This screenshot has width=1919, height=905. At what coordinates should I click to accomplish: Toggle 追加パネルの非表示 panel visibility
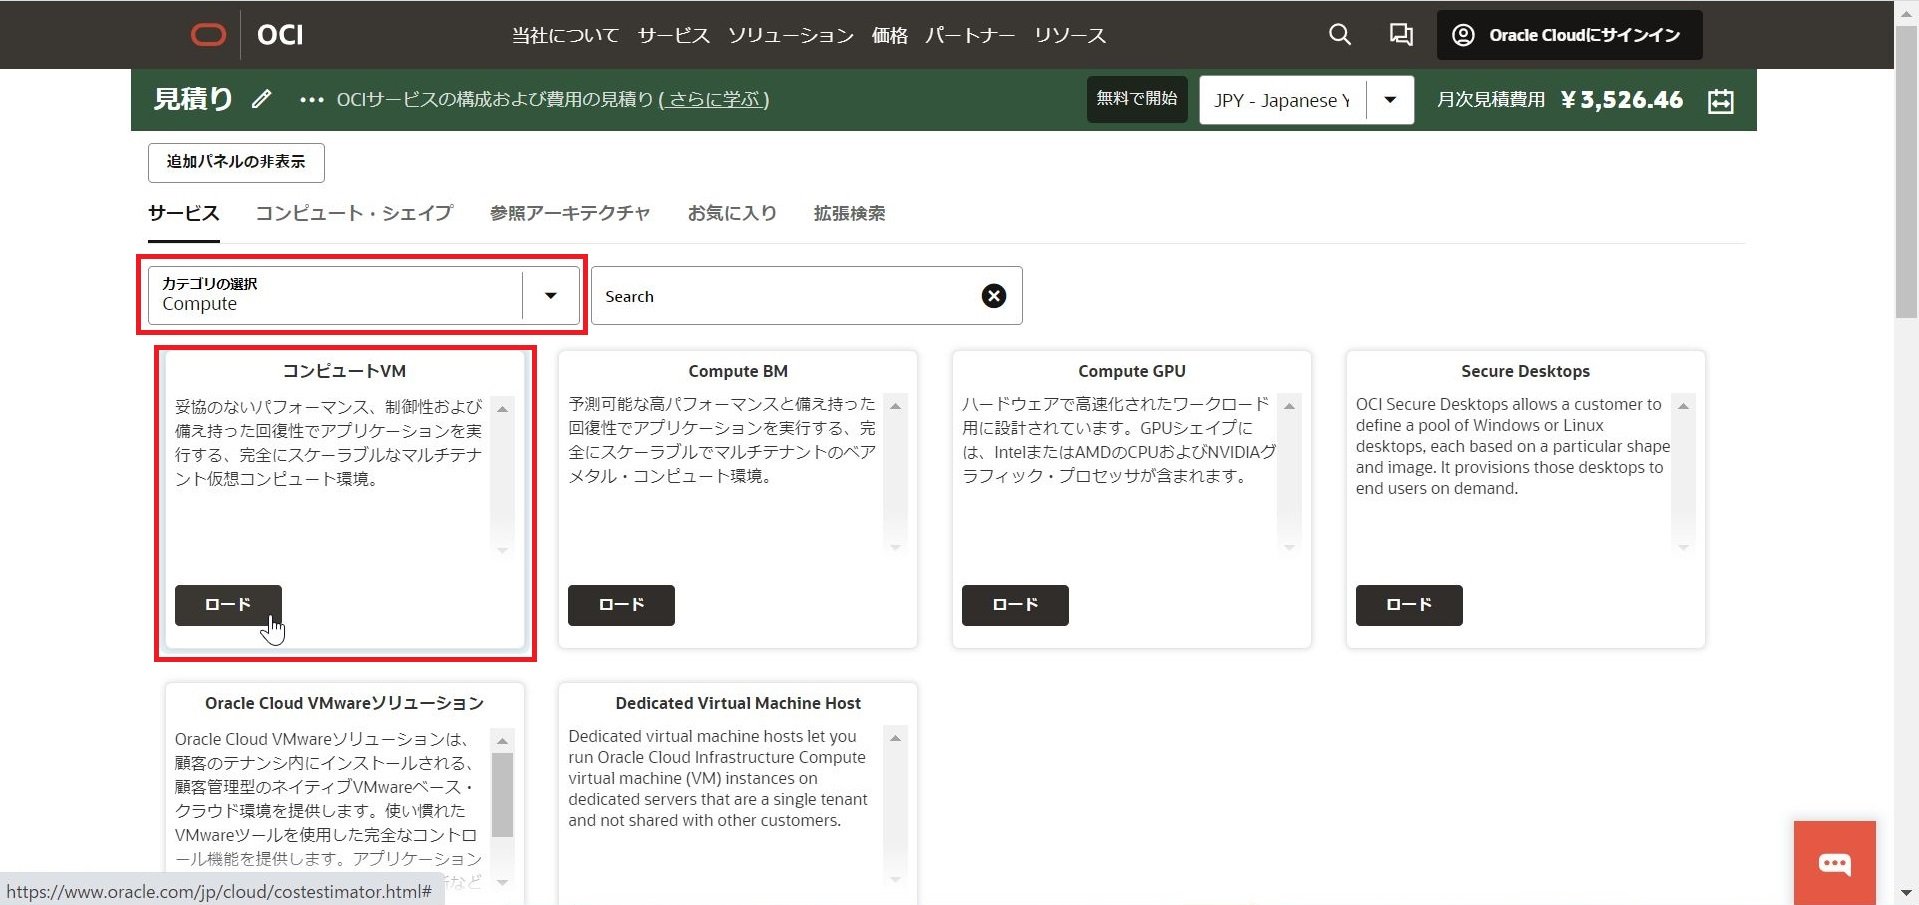[236, 162]
